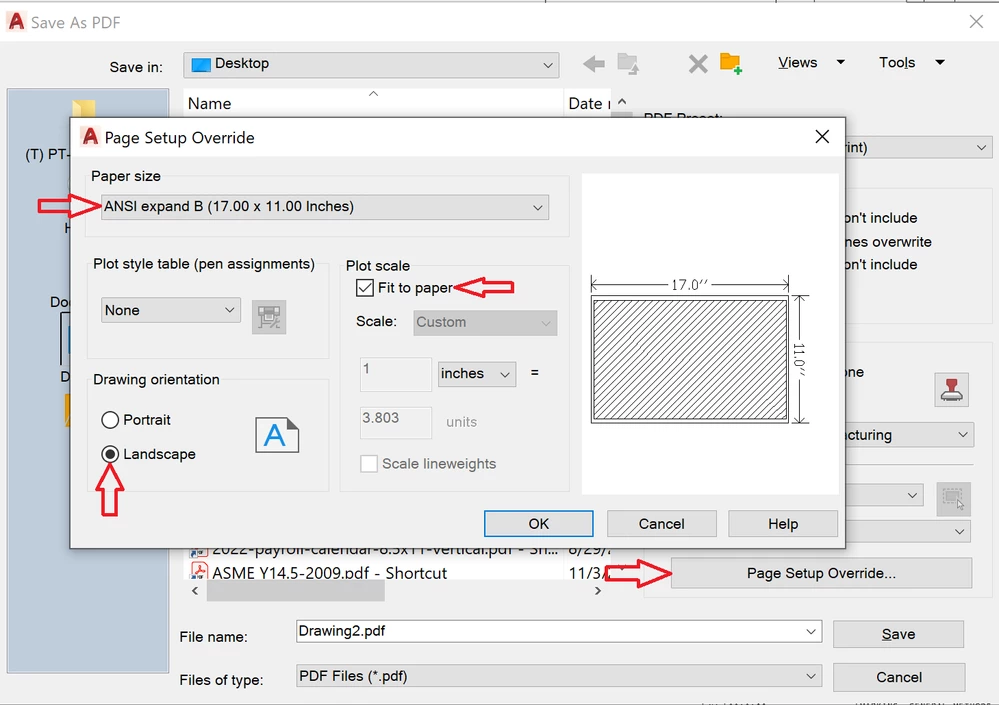
Task: Click the ASME Y14.5-2009.pdf shortcut icon
Action: [x=201, y=572]
